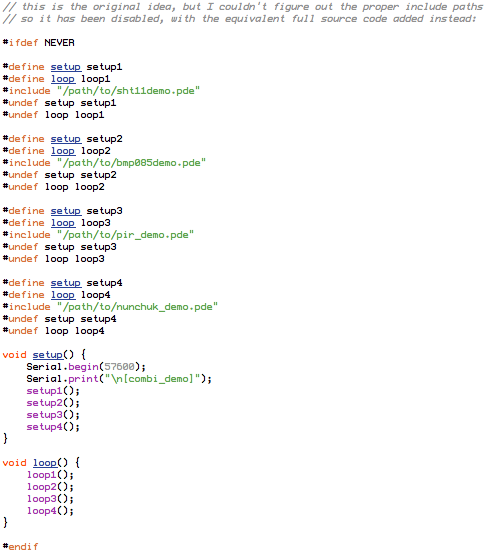The height and width of the screenshot is (553, 485).
Task: Click the sht11demo.pde include path string
Action: [x=128, y=91]
